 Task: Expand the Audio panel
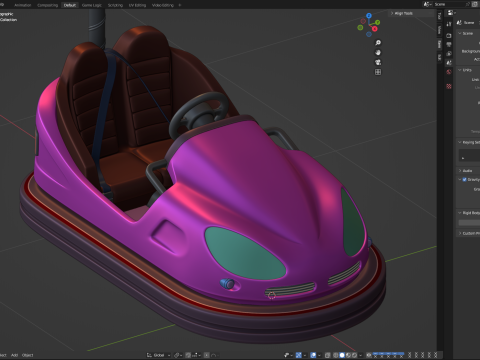point(460,171)
